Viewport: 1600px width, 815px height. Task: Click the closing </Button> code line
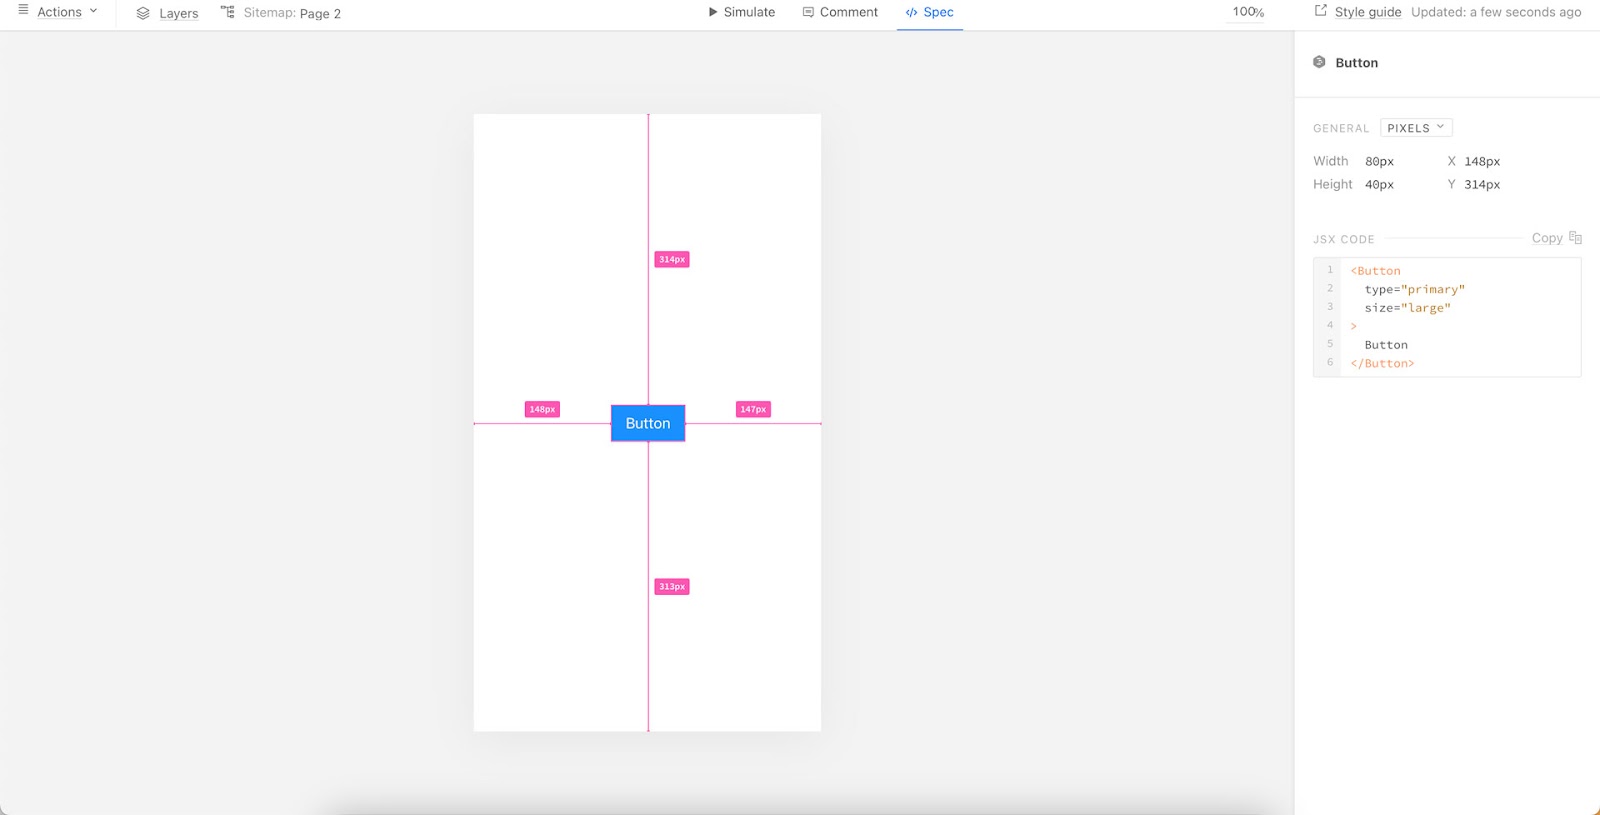(1382, 363)
